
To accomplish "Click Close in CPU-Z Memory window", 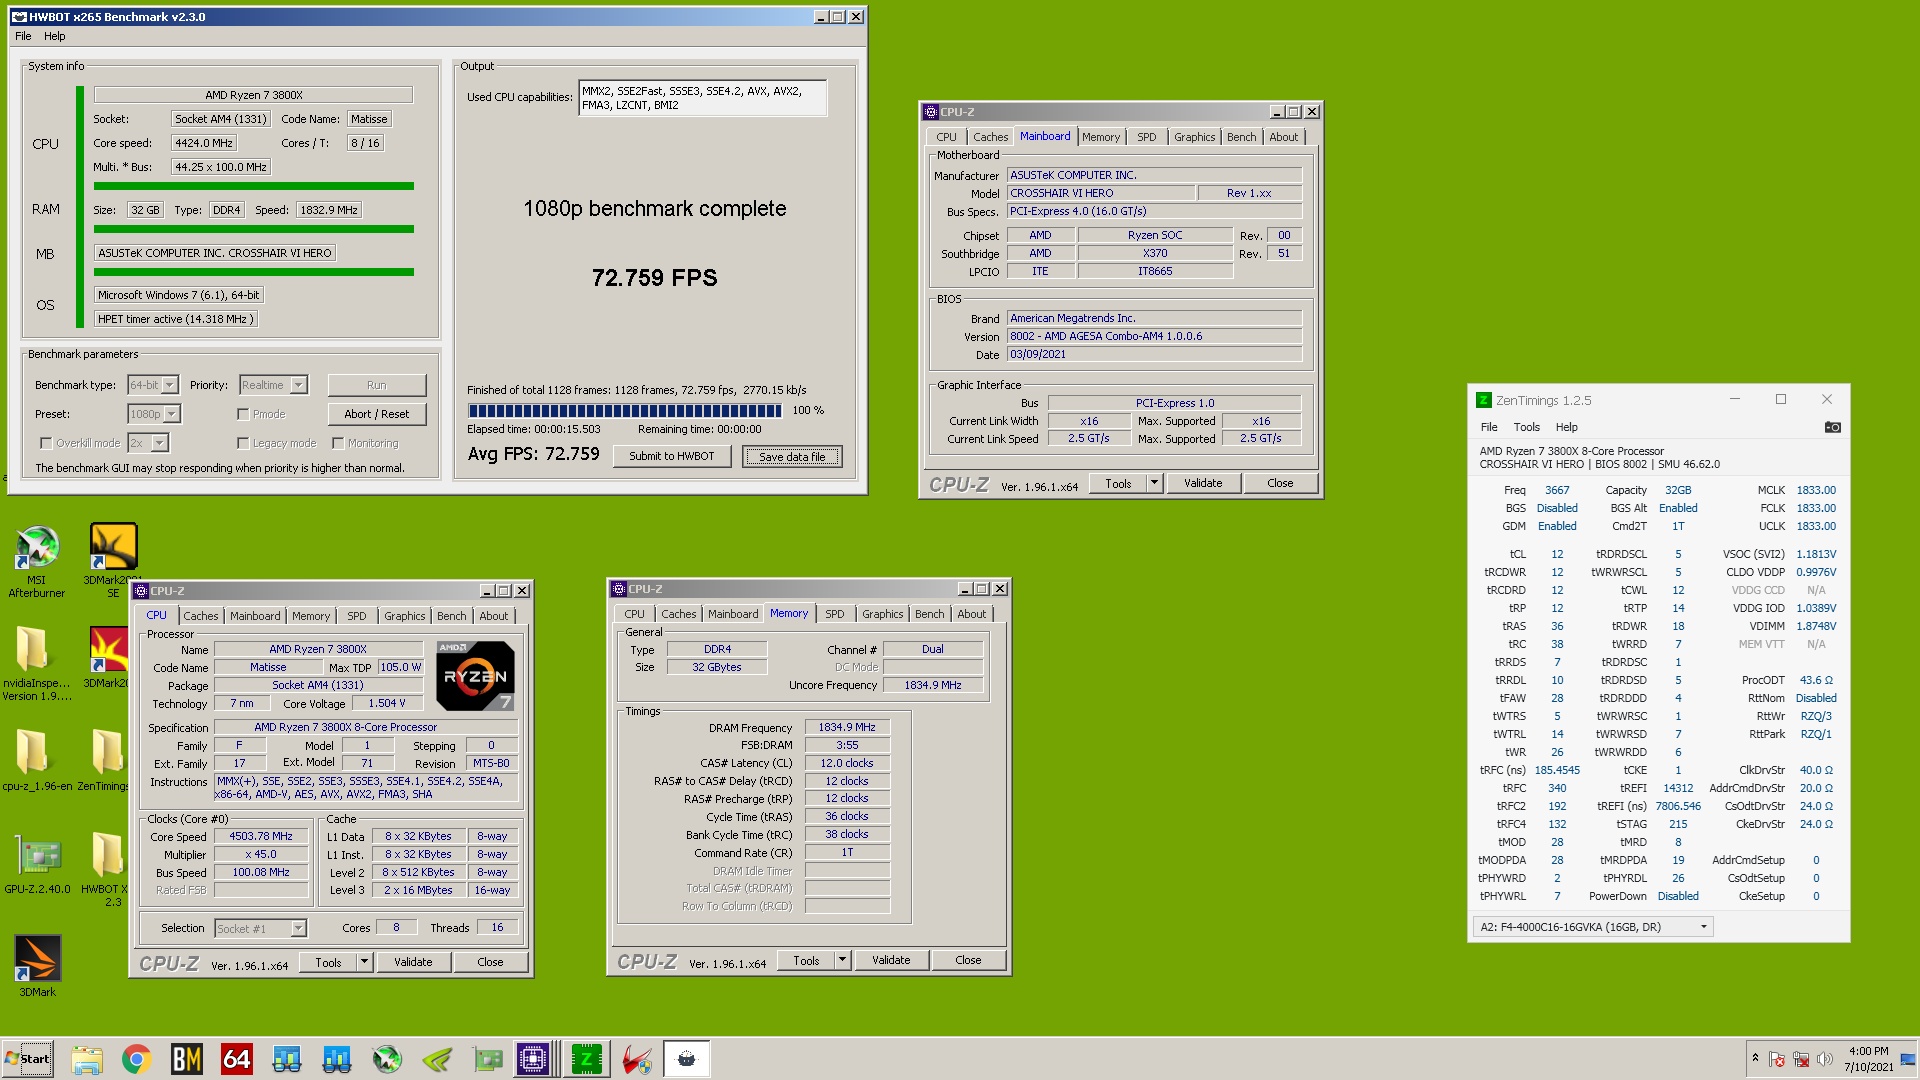I will click(968, 960).
